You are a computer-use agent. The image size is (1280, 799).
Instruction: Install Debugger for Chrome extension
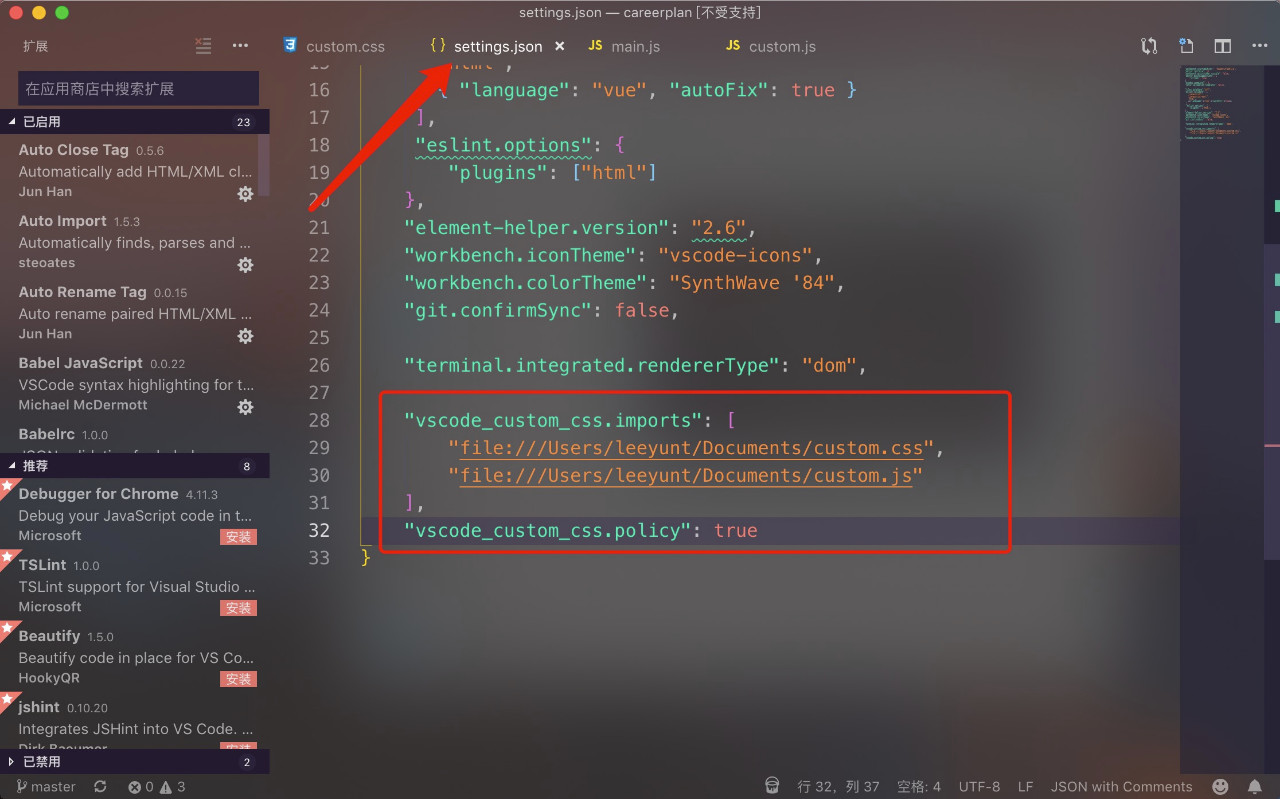coord(238,537)
